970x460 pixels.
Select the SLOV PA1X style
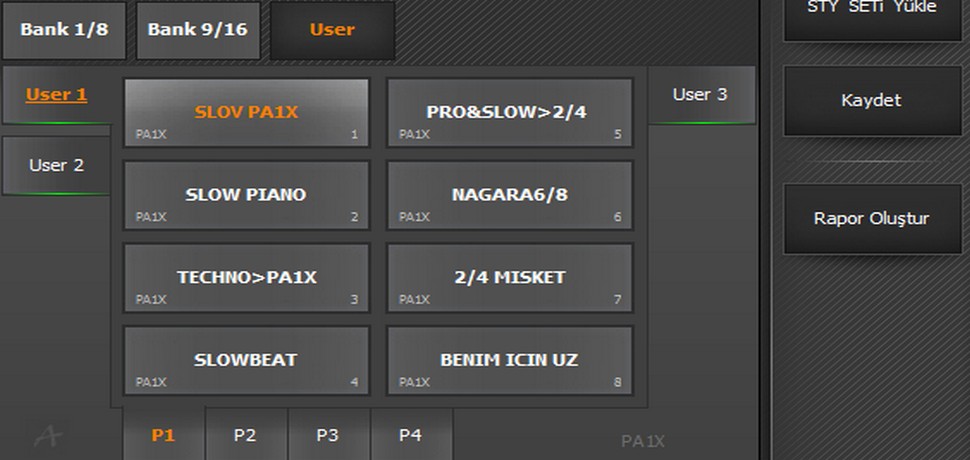click(246, 113)
